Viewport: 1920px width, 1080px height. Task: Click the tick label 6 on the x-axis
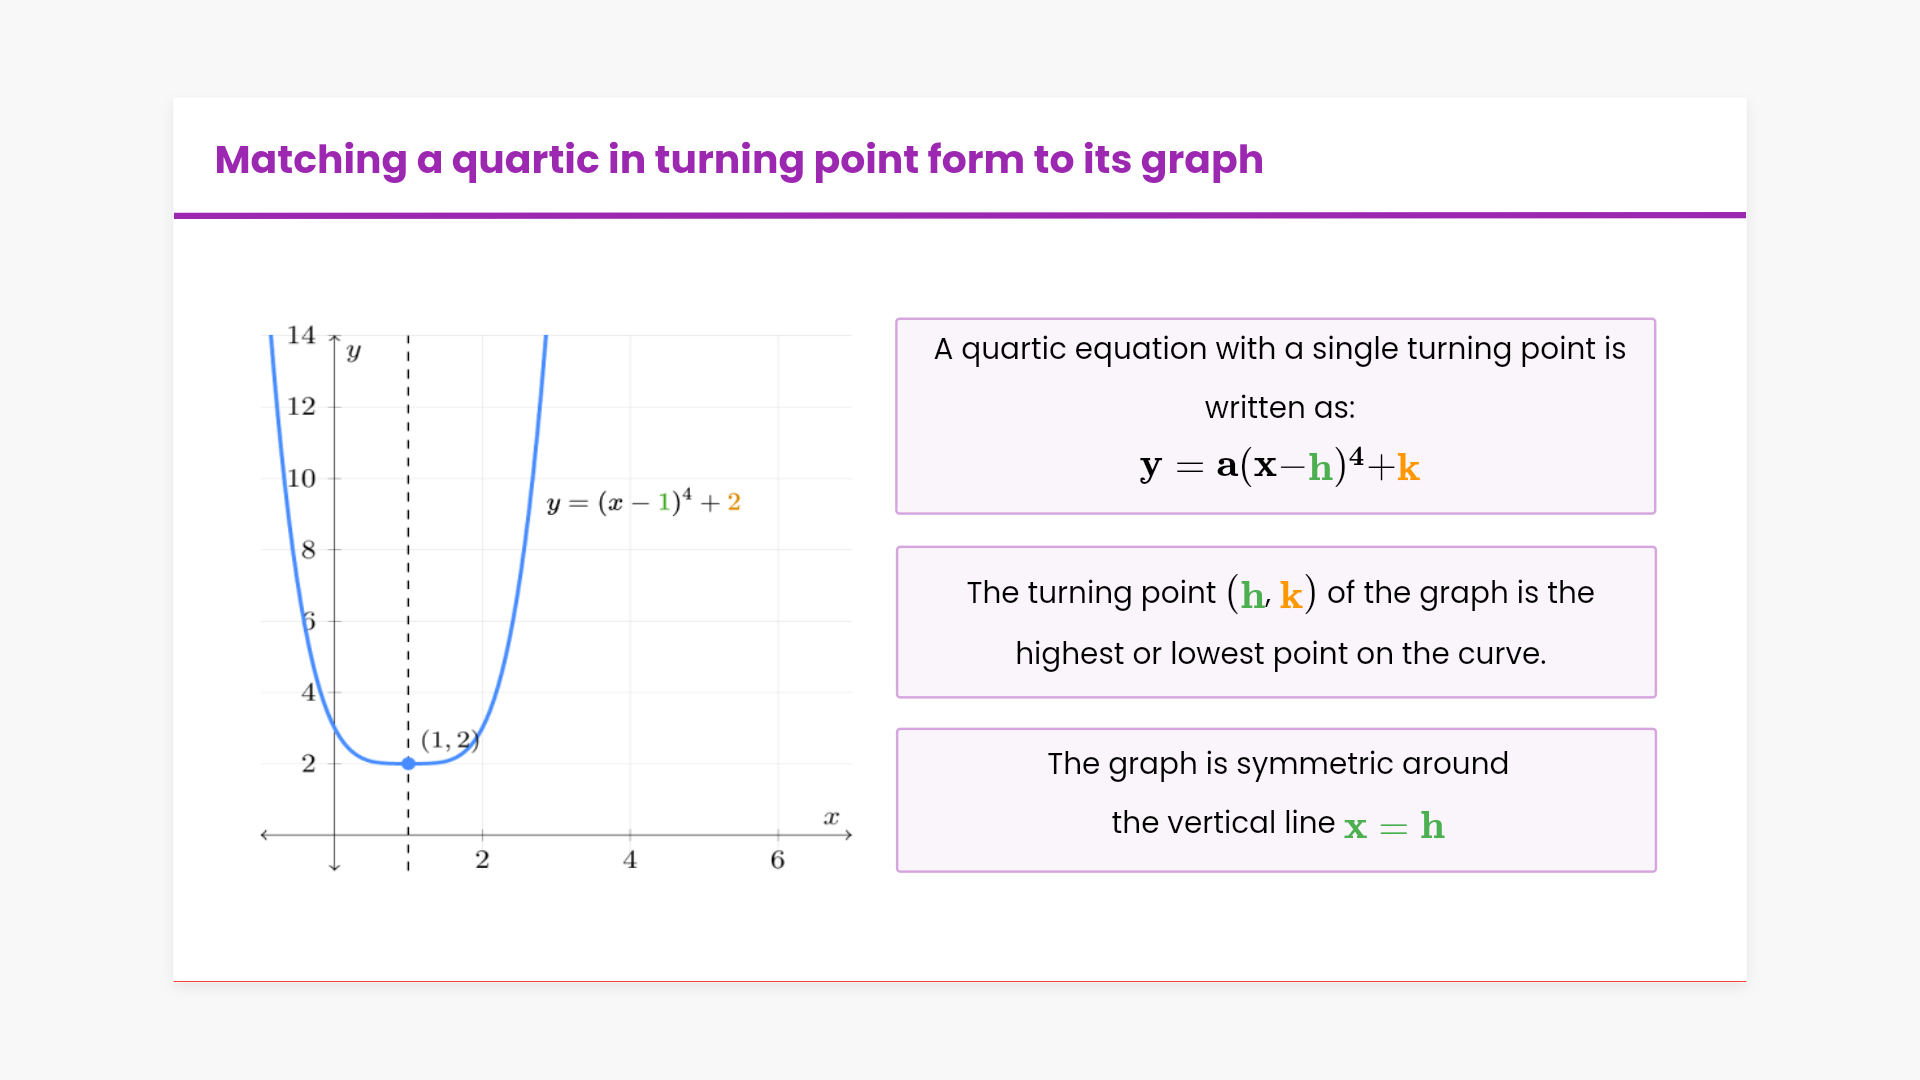coord(777,860)
